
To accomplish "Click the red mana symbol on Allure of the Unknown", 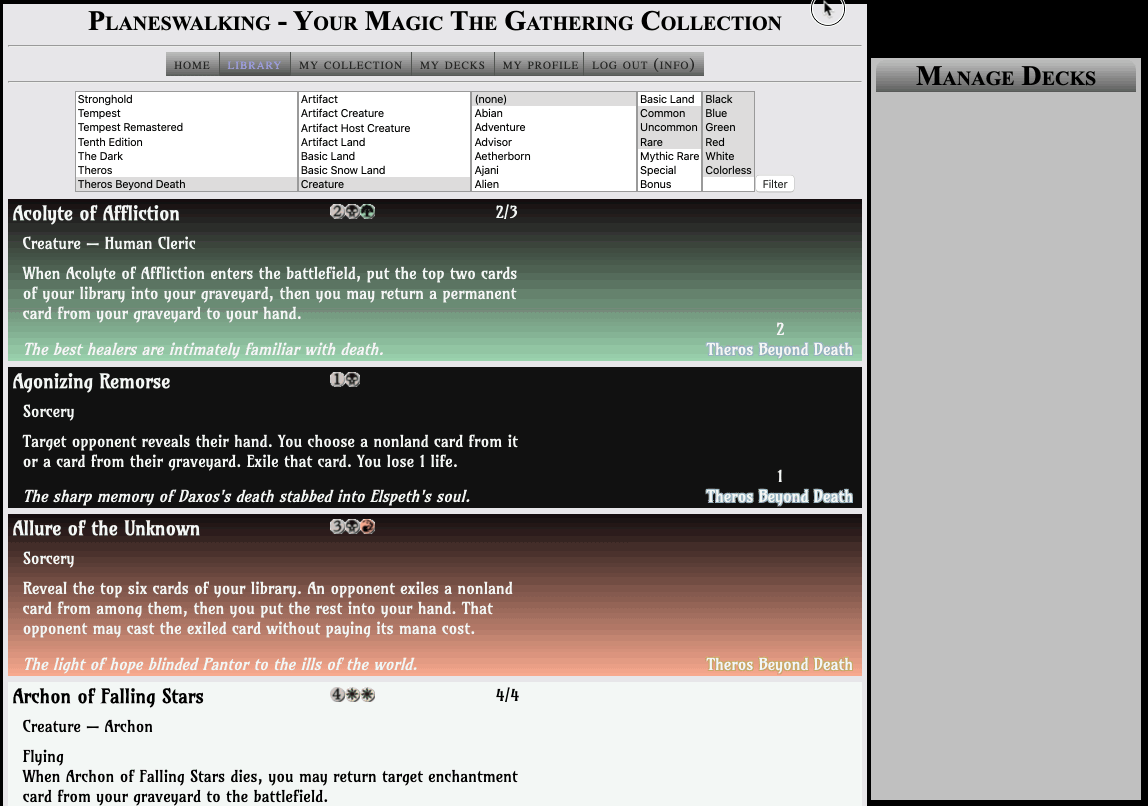I will coord(368,526).
